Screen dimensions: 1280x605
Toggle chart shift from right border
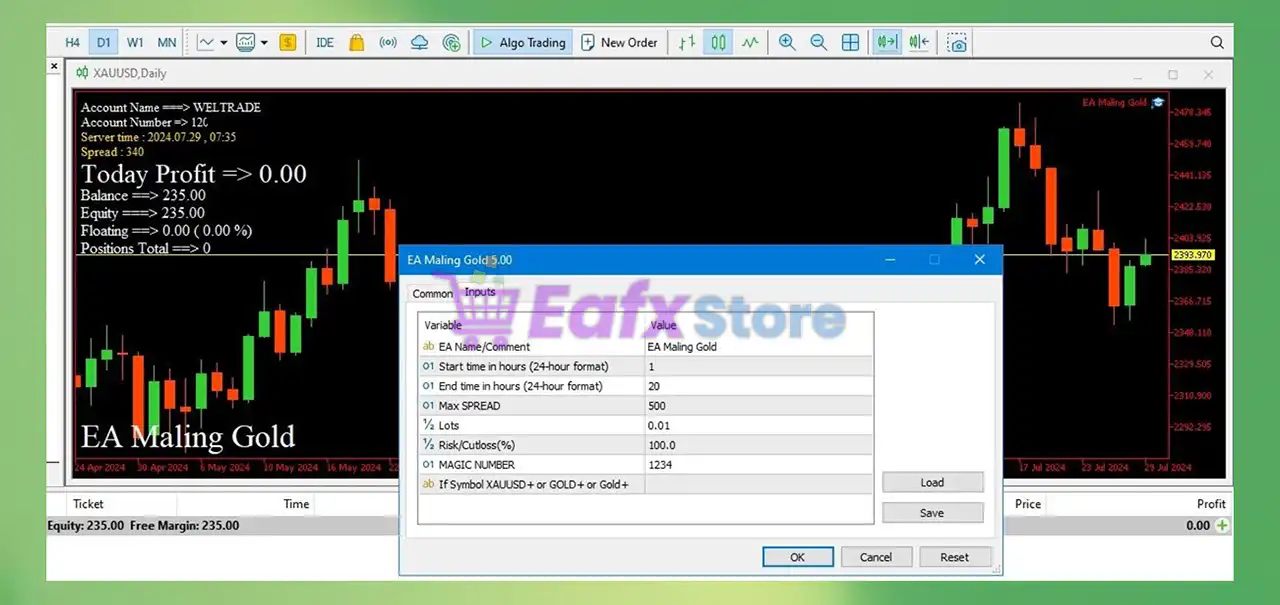(918, 43)
